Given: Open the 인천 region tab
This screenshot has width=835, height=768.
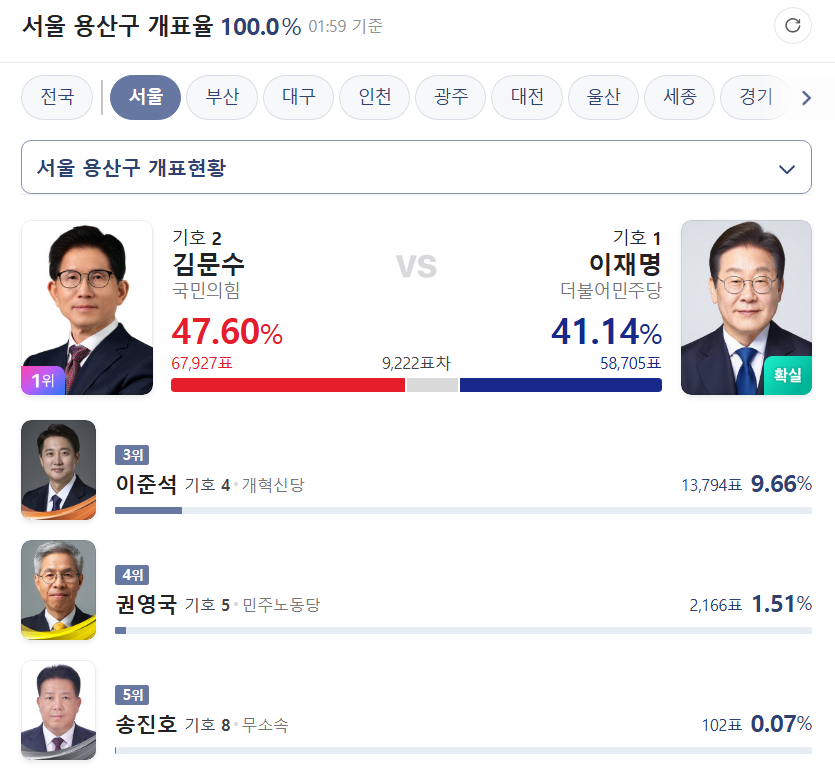Looking at the screenshot, I should click(x=374, y=98).
